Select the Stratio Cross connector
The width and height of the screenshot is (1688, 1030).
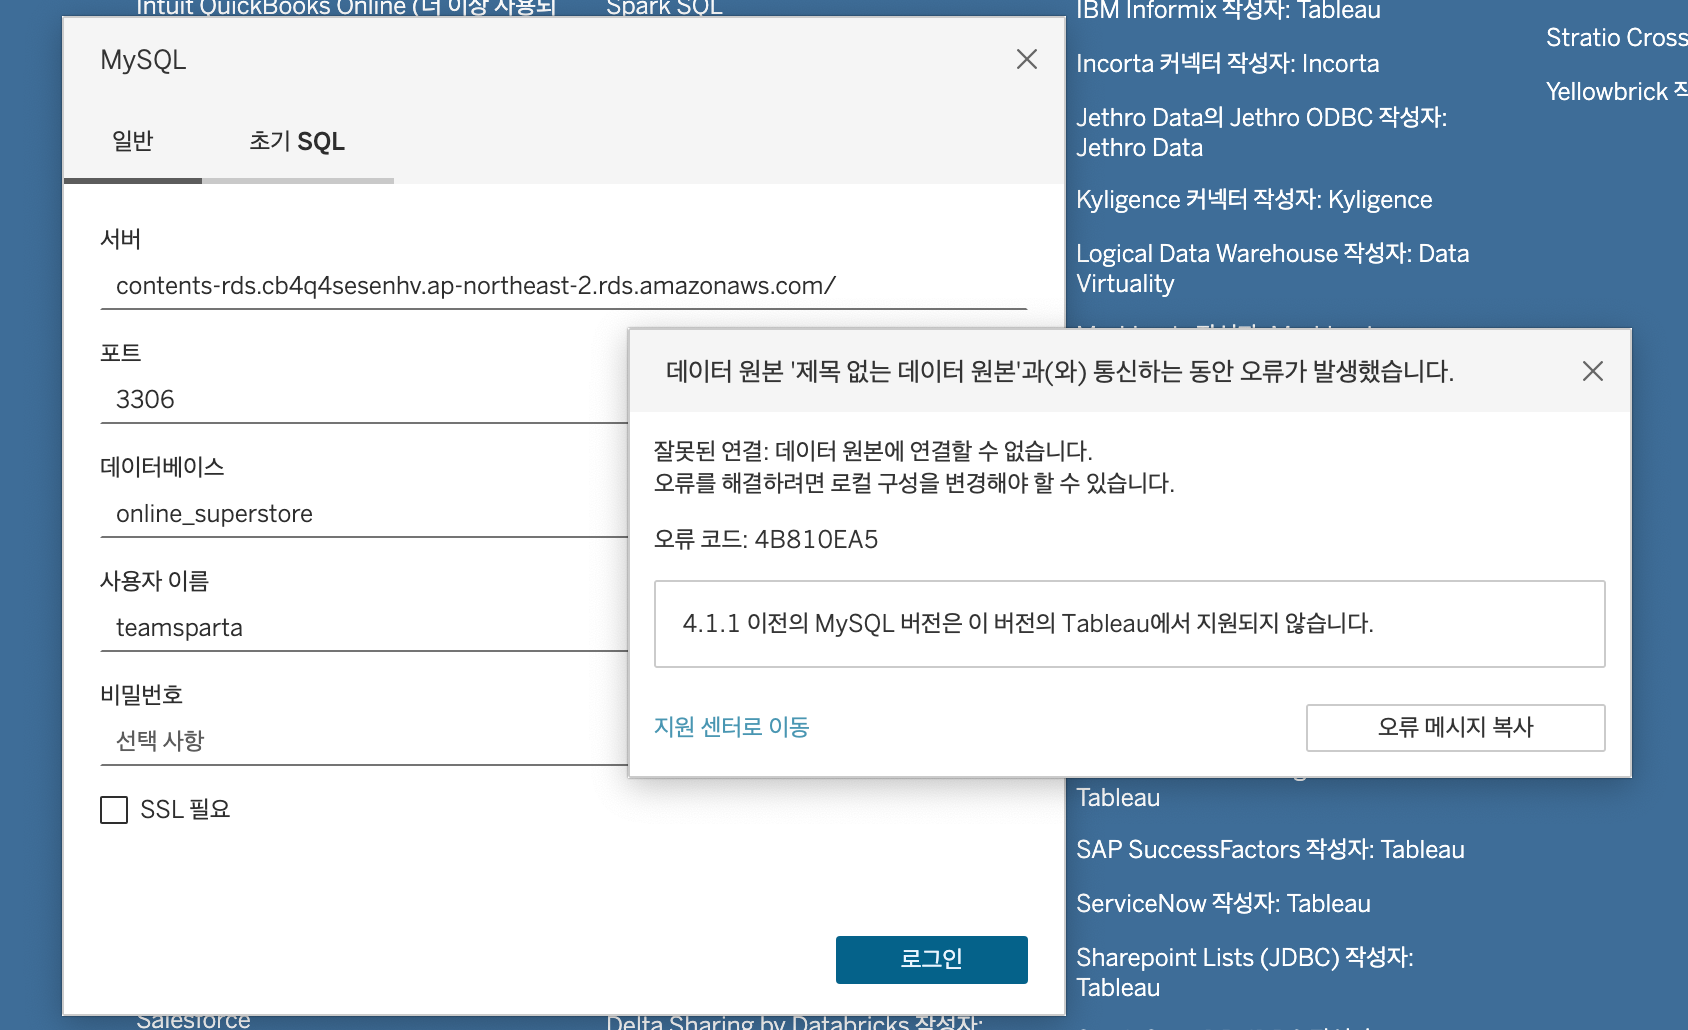click(x=1616, y=38)
